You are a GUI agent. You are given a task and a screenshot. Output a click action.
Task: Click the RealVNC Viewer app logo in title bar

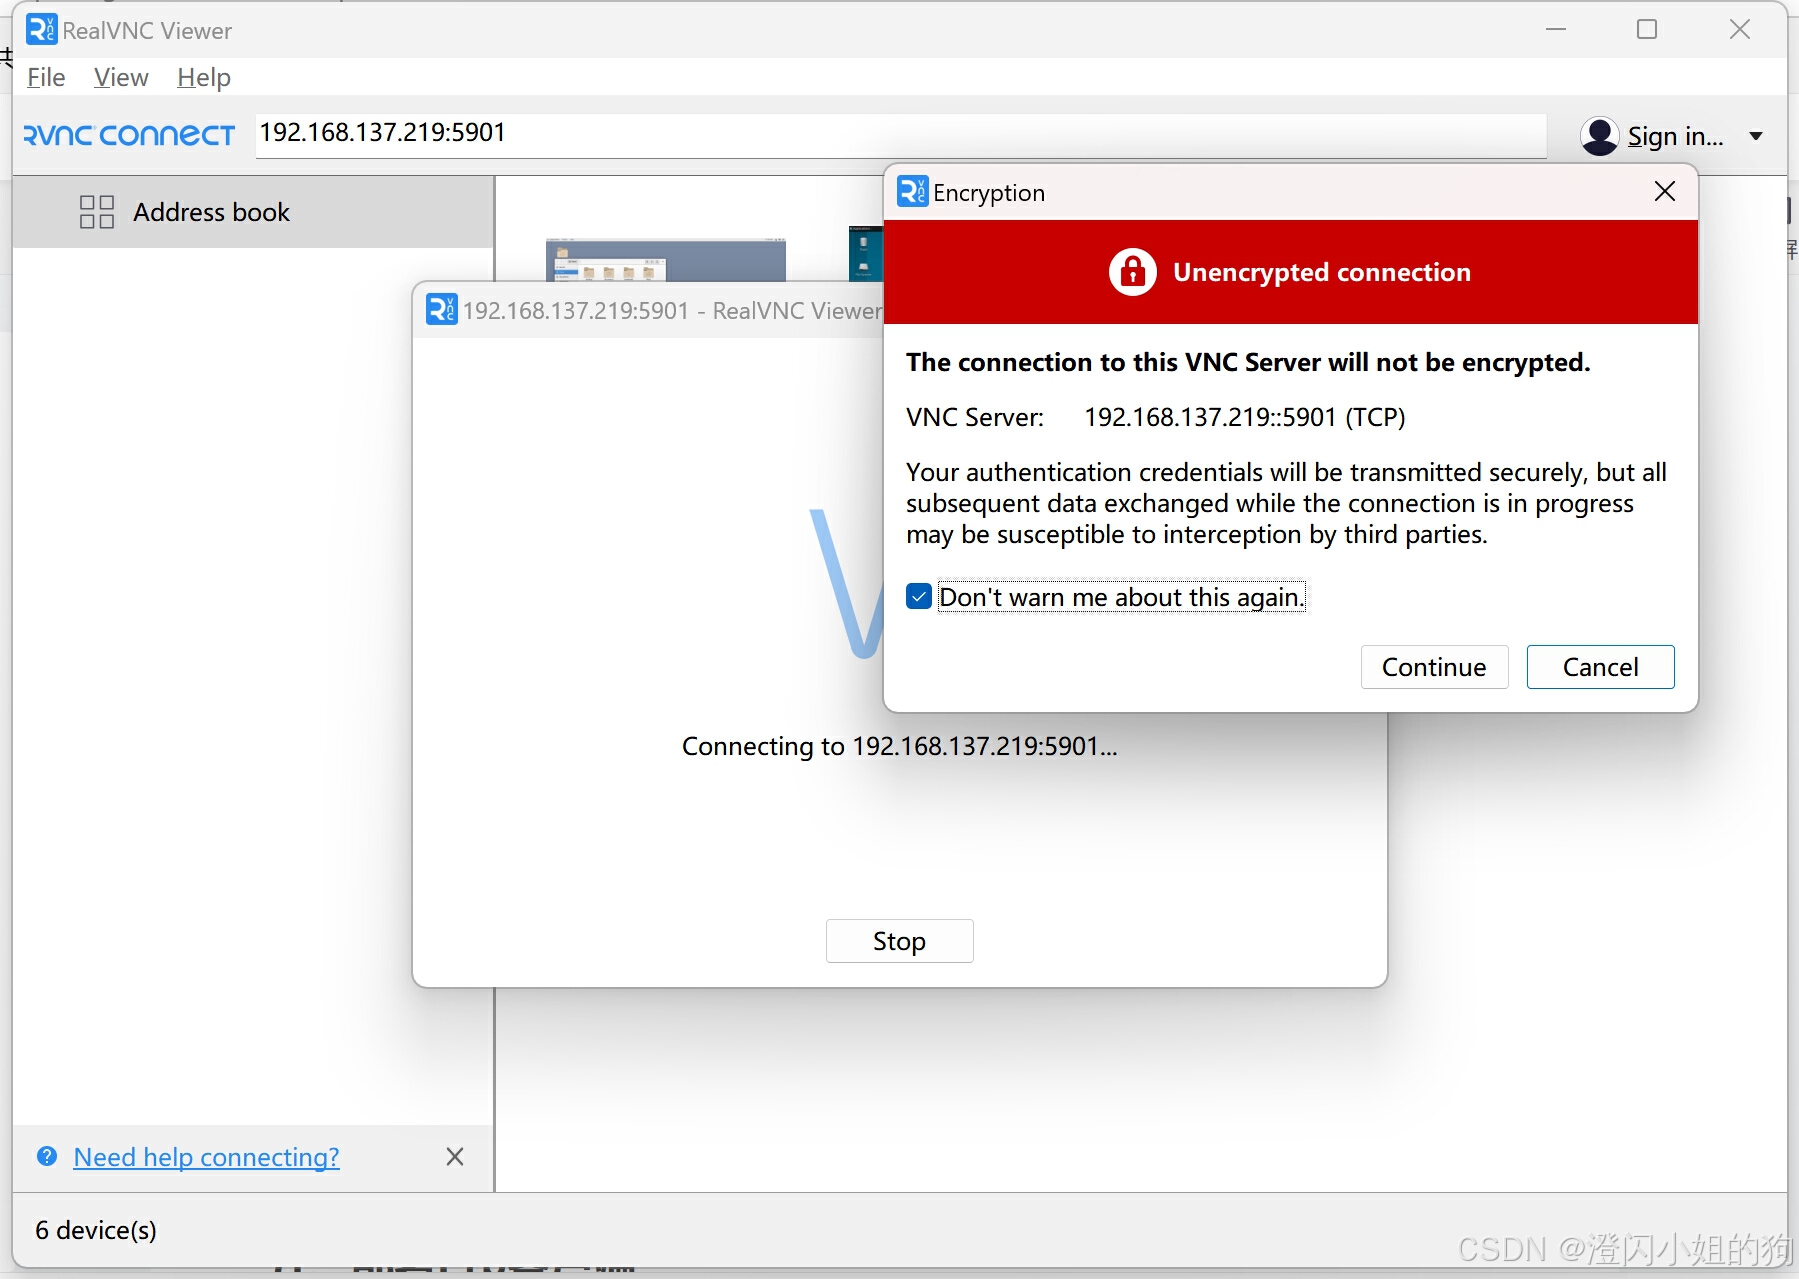click(x=41, y=30)
